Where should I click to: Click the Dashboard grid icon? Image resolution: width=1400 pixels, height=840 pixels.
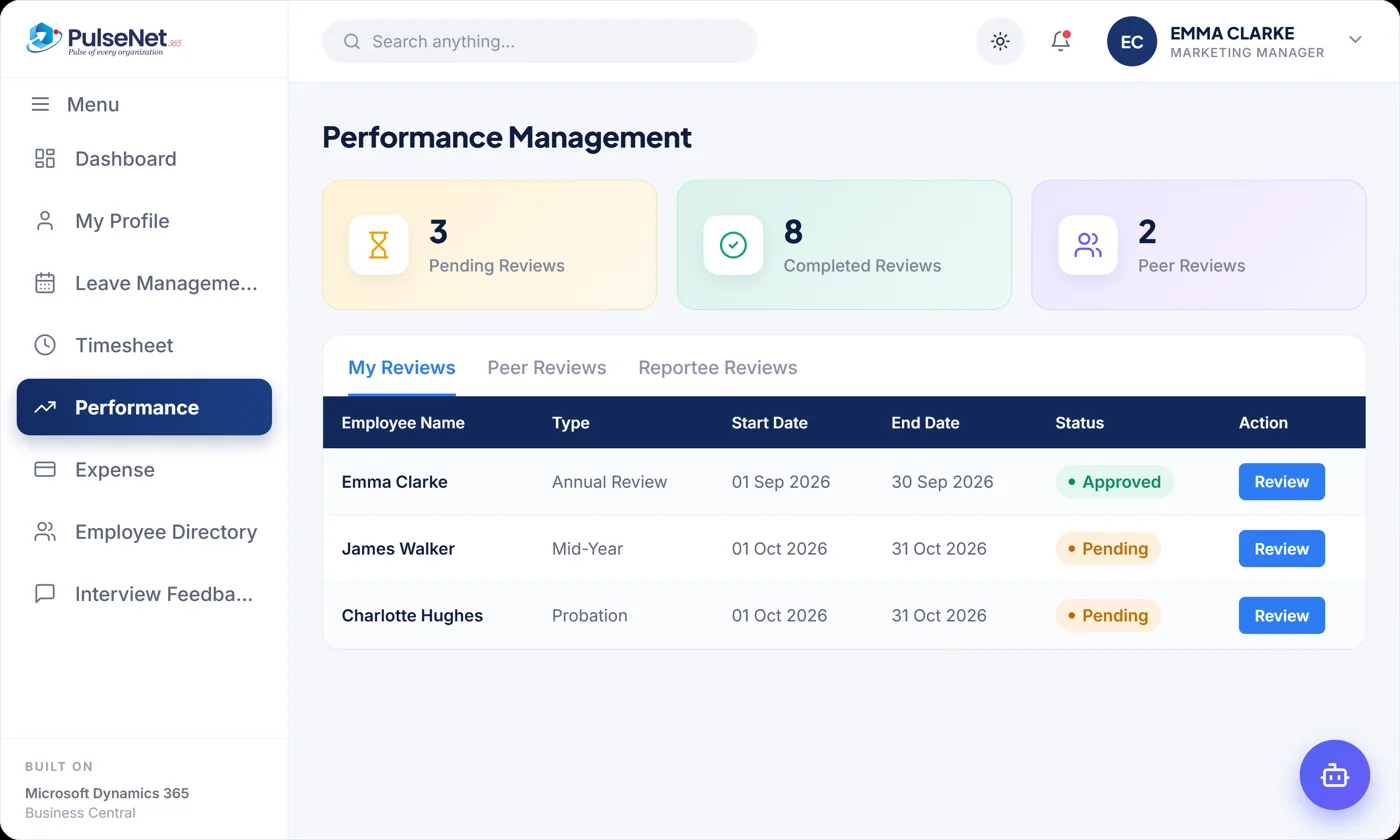(x=45, y=158)
